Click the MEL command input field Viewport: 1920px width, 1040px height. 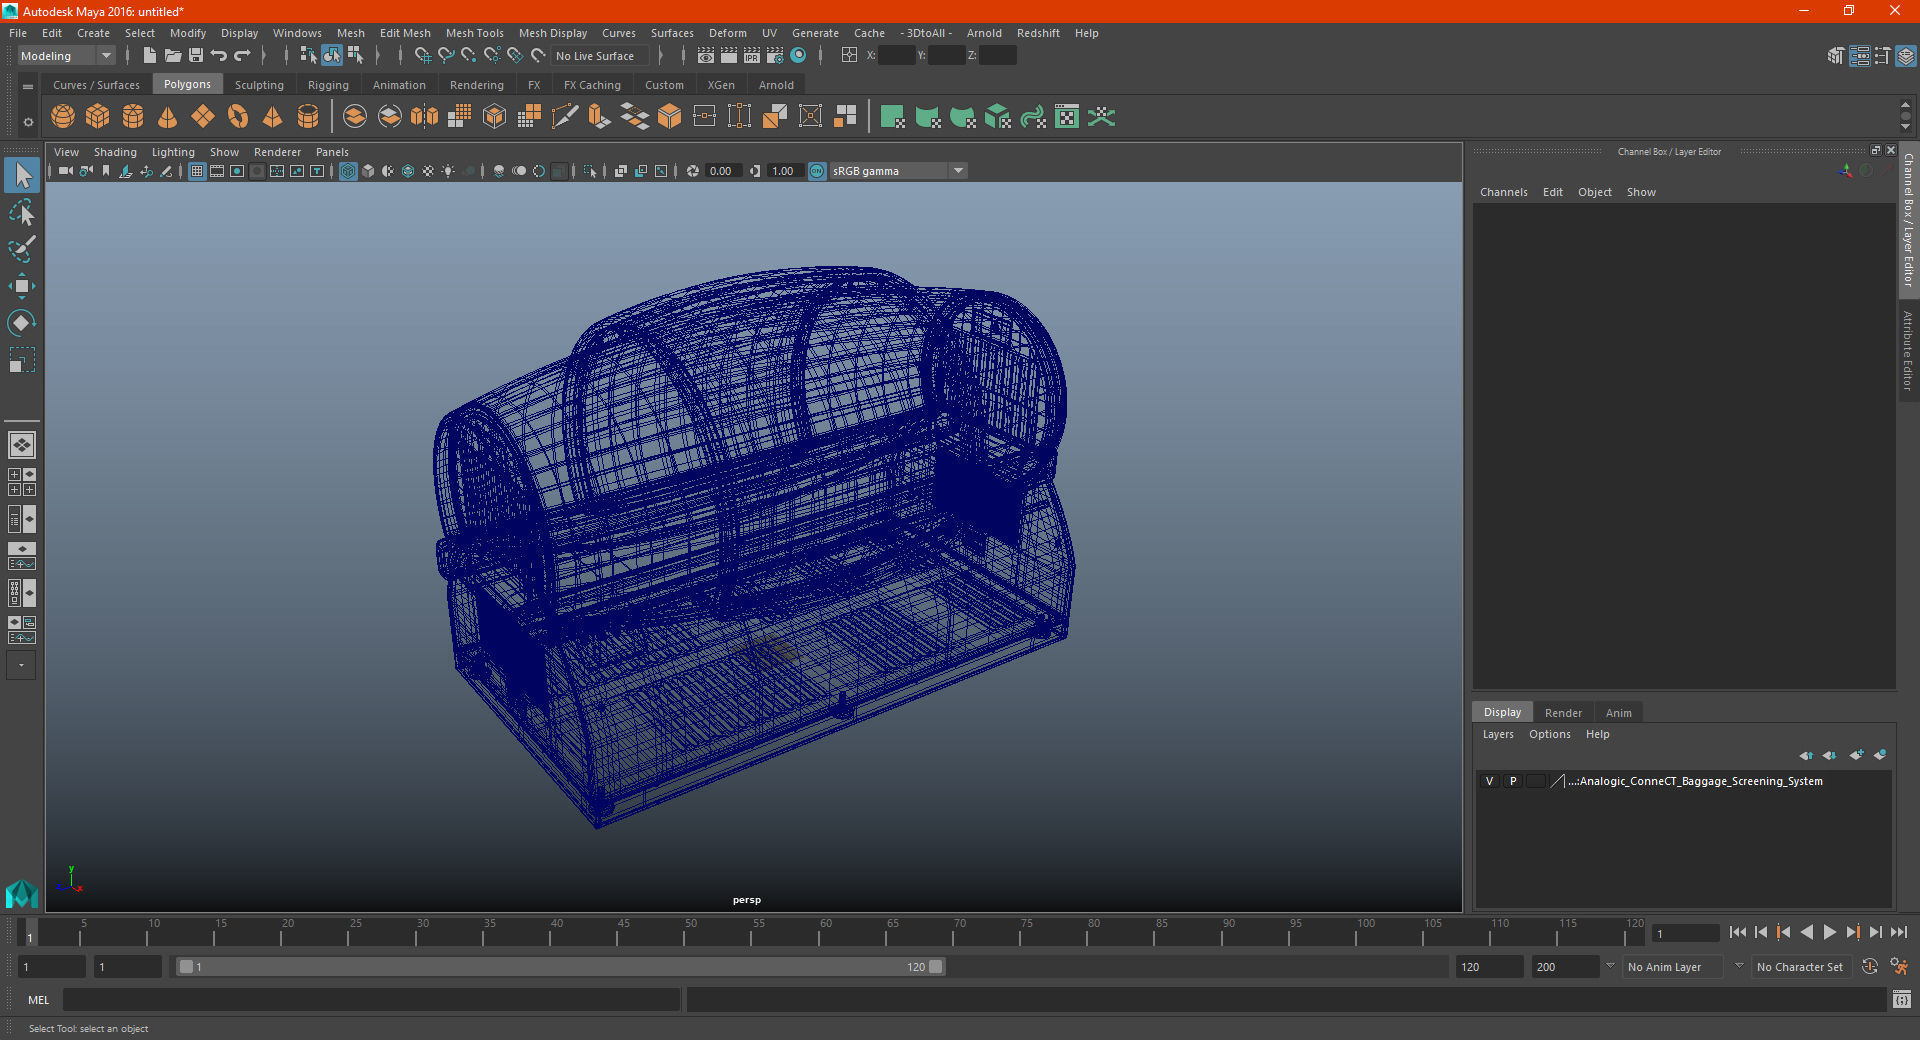pyautogui.click(x=371, y=999)
